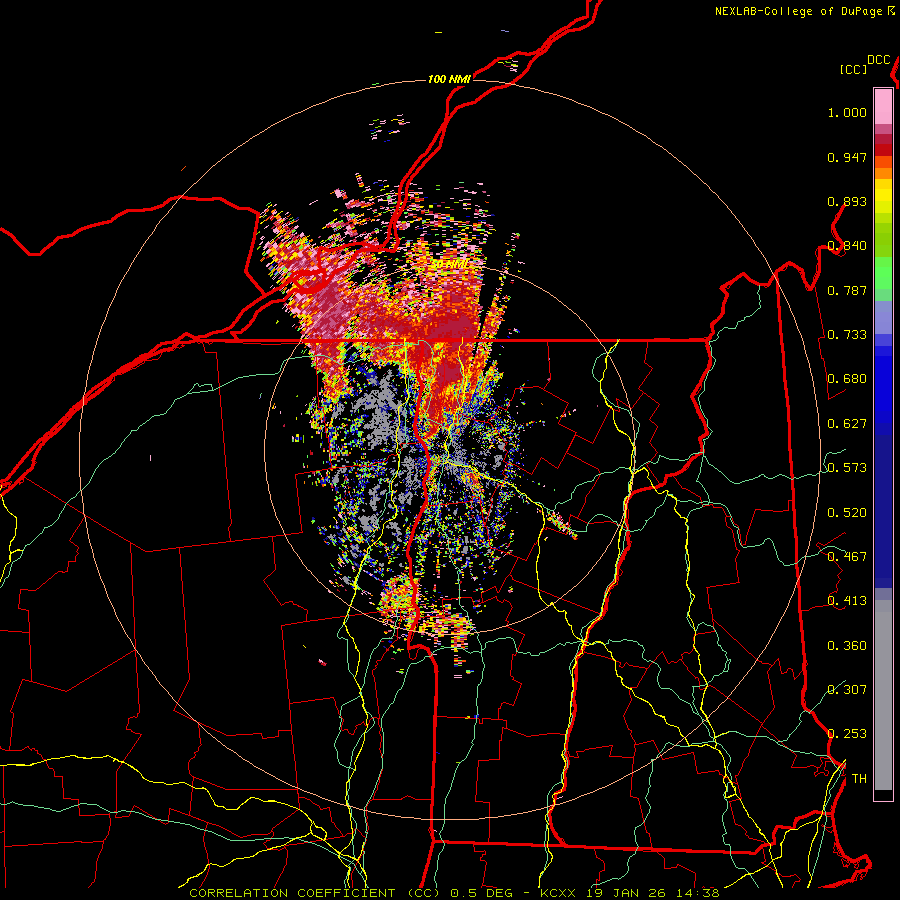Click the CORRELATION COEFFICIENT caption at the bottom

(x=454, y=893)
